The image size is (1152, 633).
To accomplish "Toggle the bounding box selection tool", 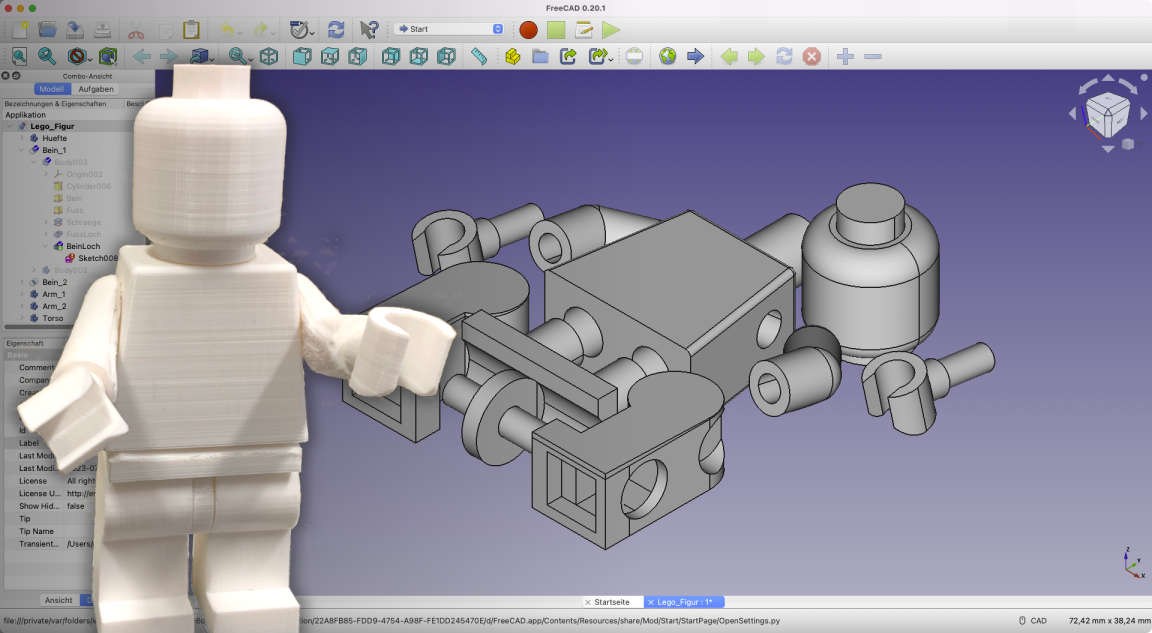I will click(x=108, y=57).
